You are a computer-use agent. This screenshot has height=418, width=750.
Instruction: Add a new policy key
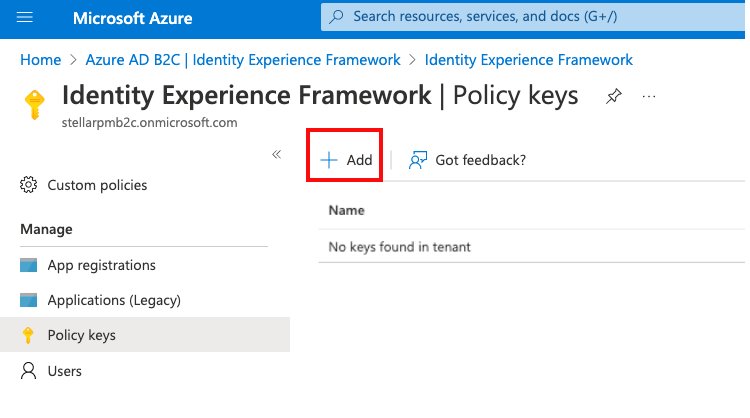pyautogui.click(x=346, y=160)
